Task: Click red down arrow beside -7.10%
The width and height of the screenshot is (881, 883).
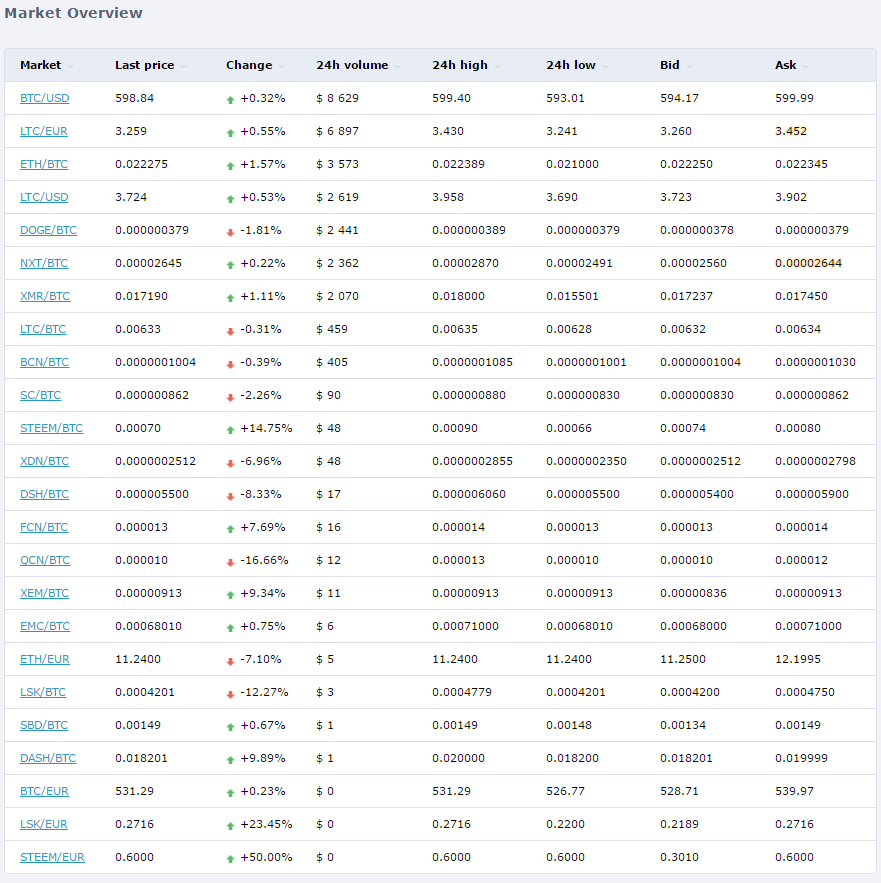Action: pos(230,662)
